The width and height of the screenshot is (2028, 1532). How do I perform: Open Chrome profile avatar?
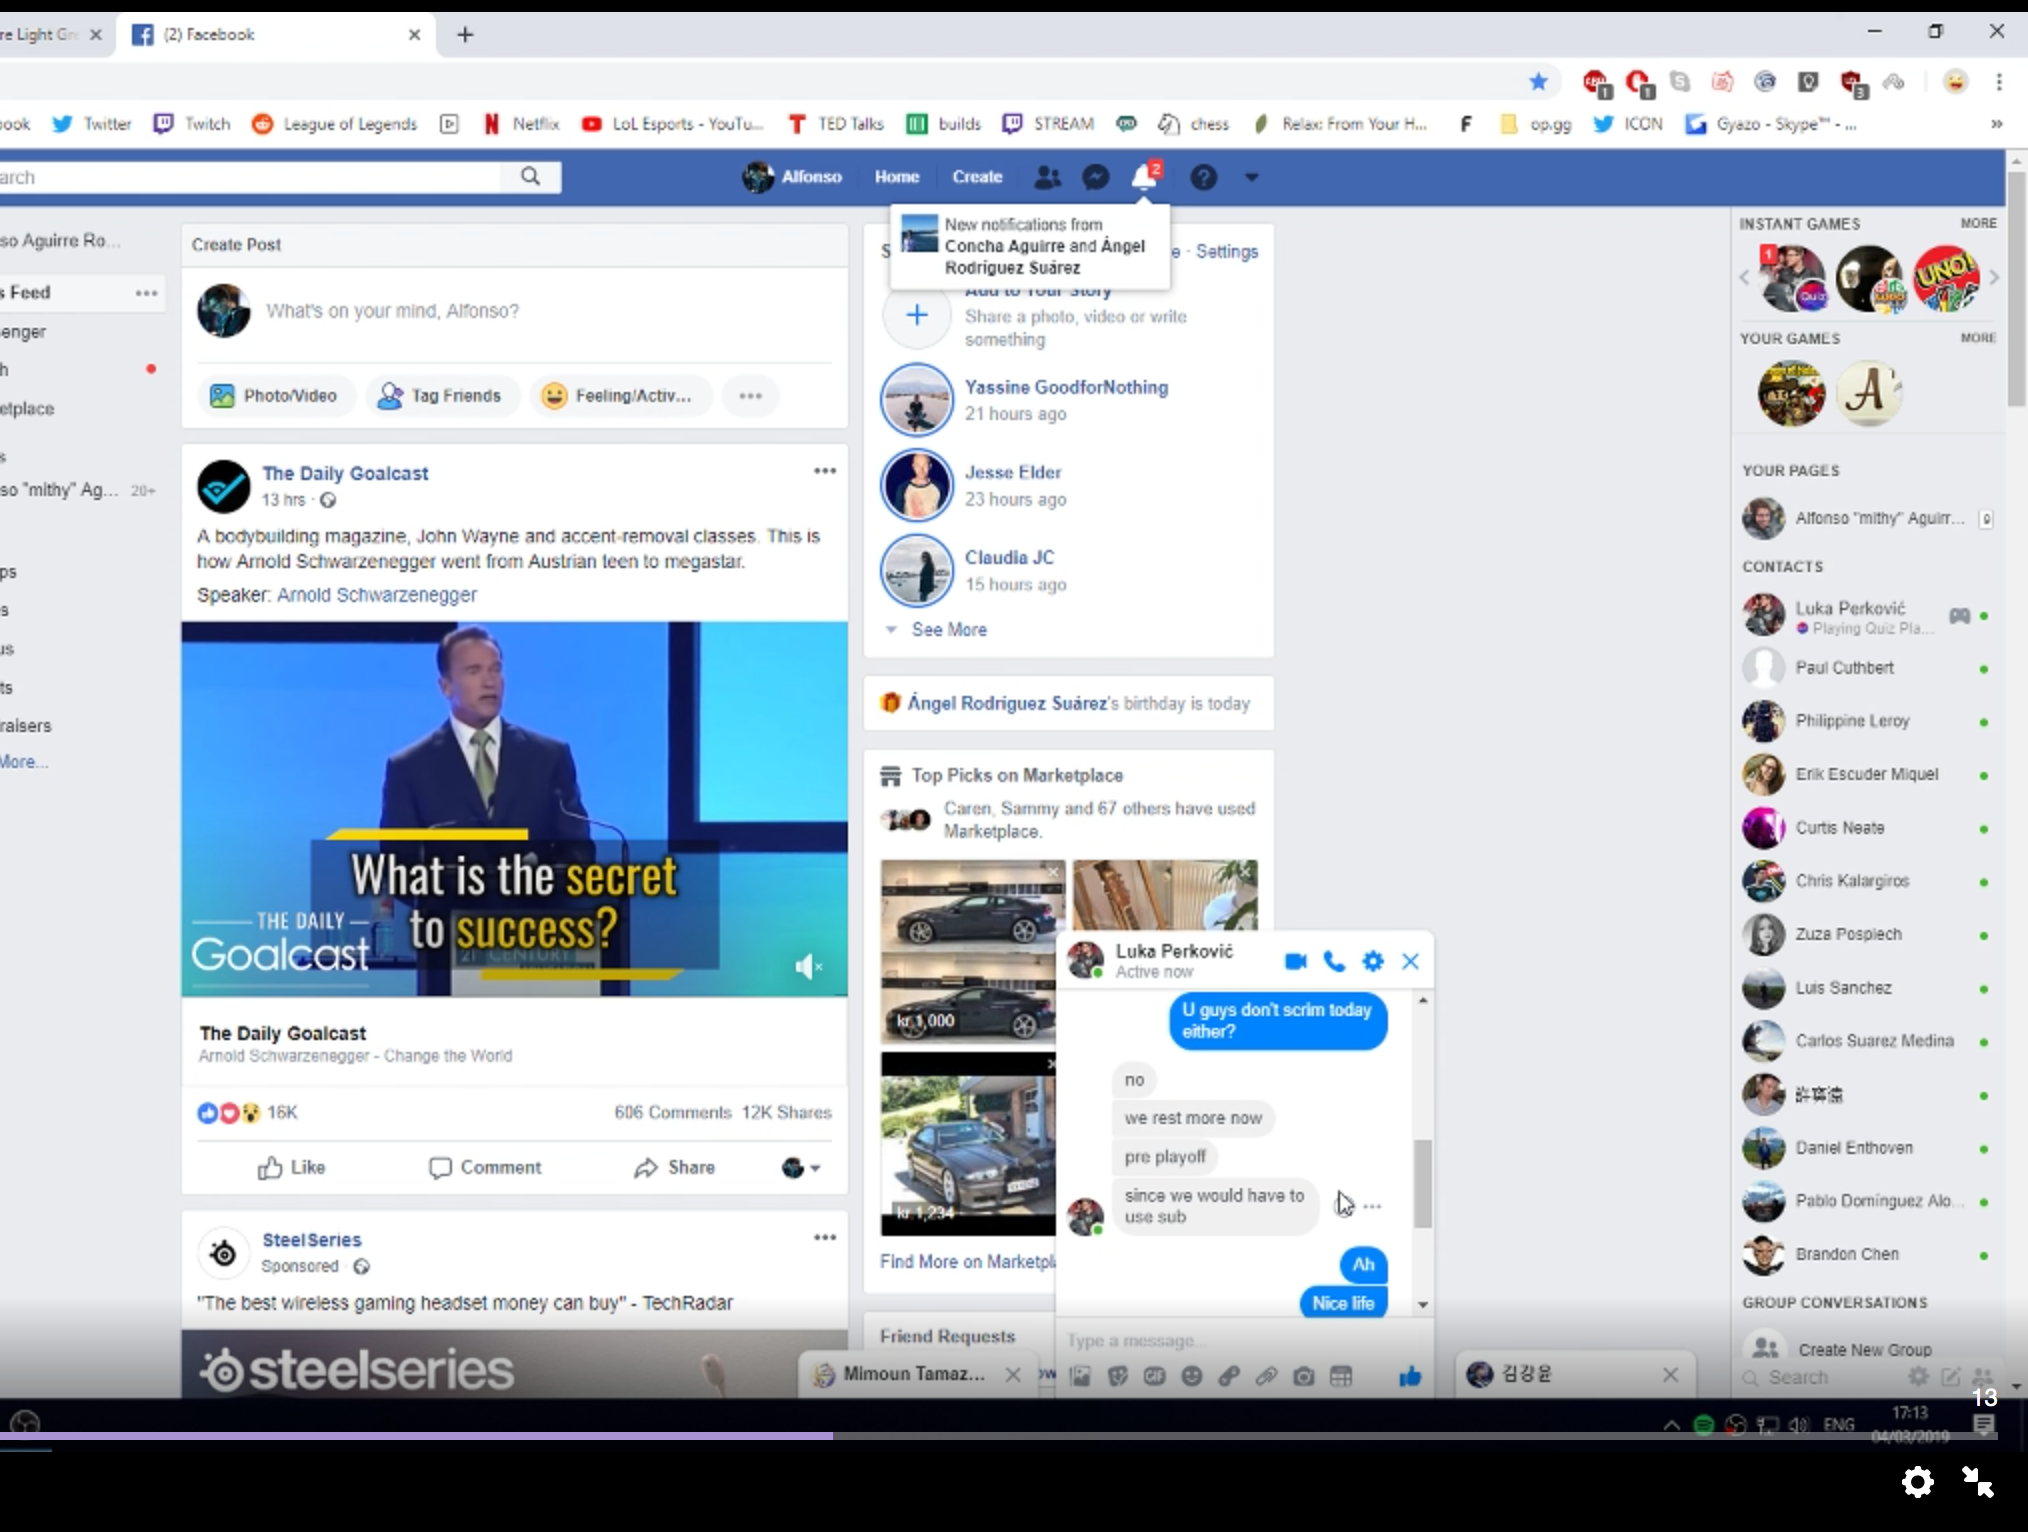[1954, 82]
